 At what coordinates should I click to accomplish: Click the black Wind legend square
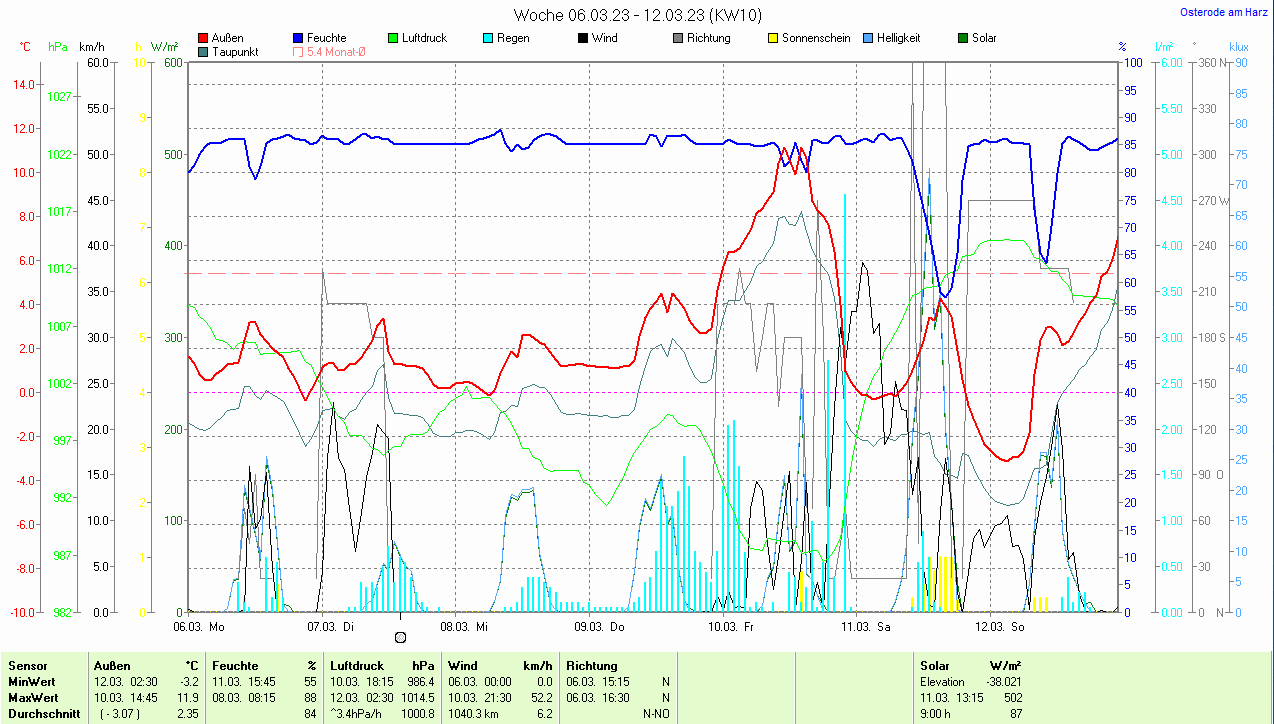click(x=583, y=38)
